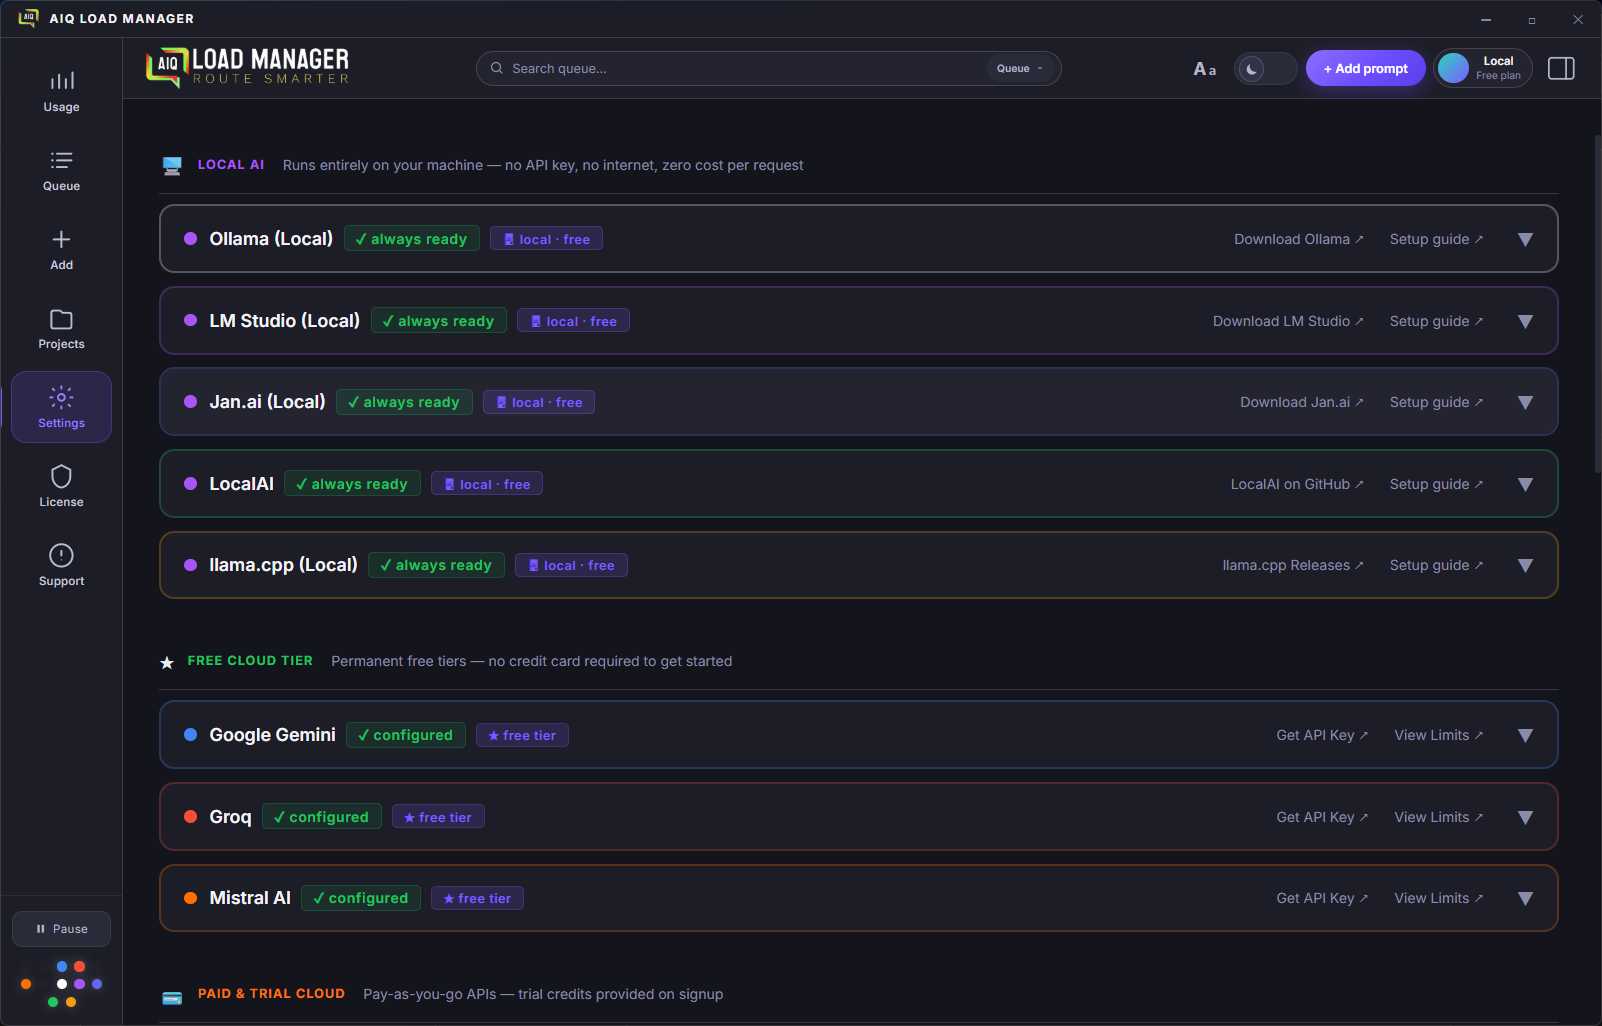Image resolution: width=1602 pixels, height=1026 pixels.
Task: Open Setup guide for Jan.ai
Action: pyautogui.click(x=1436, y=402)
